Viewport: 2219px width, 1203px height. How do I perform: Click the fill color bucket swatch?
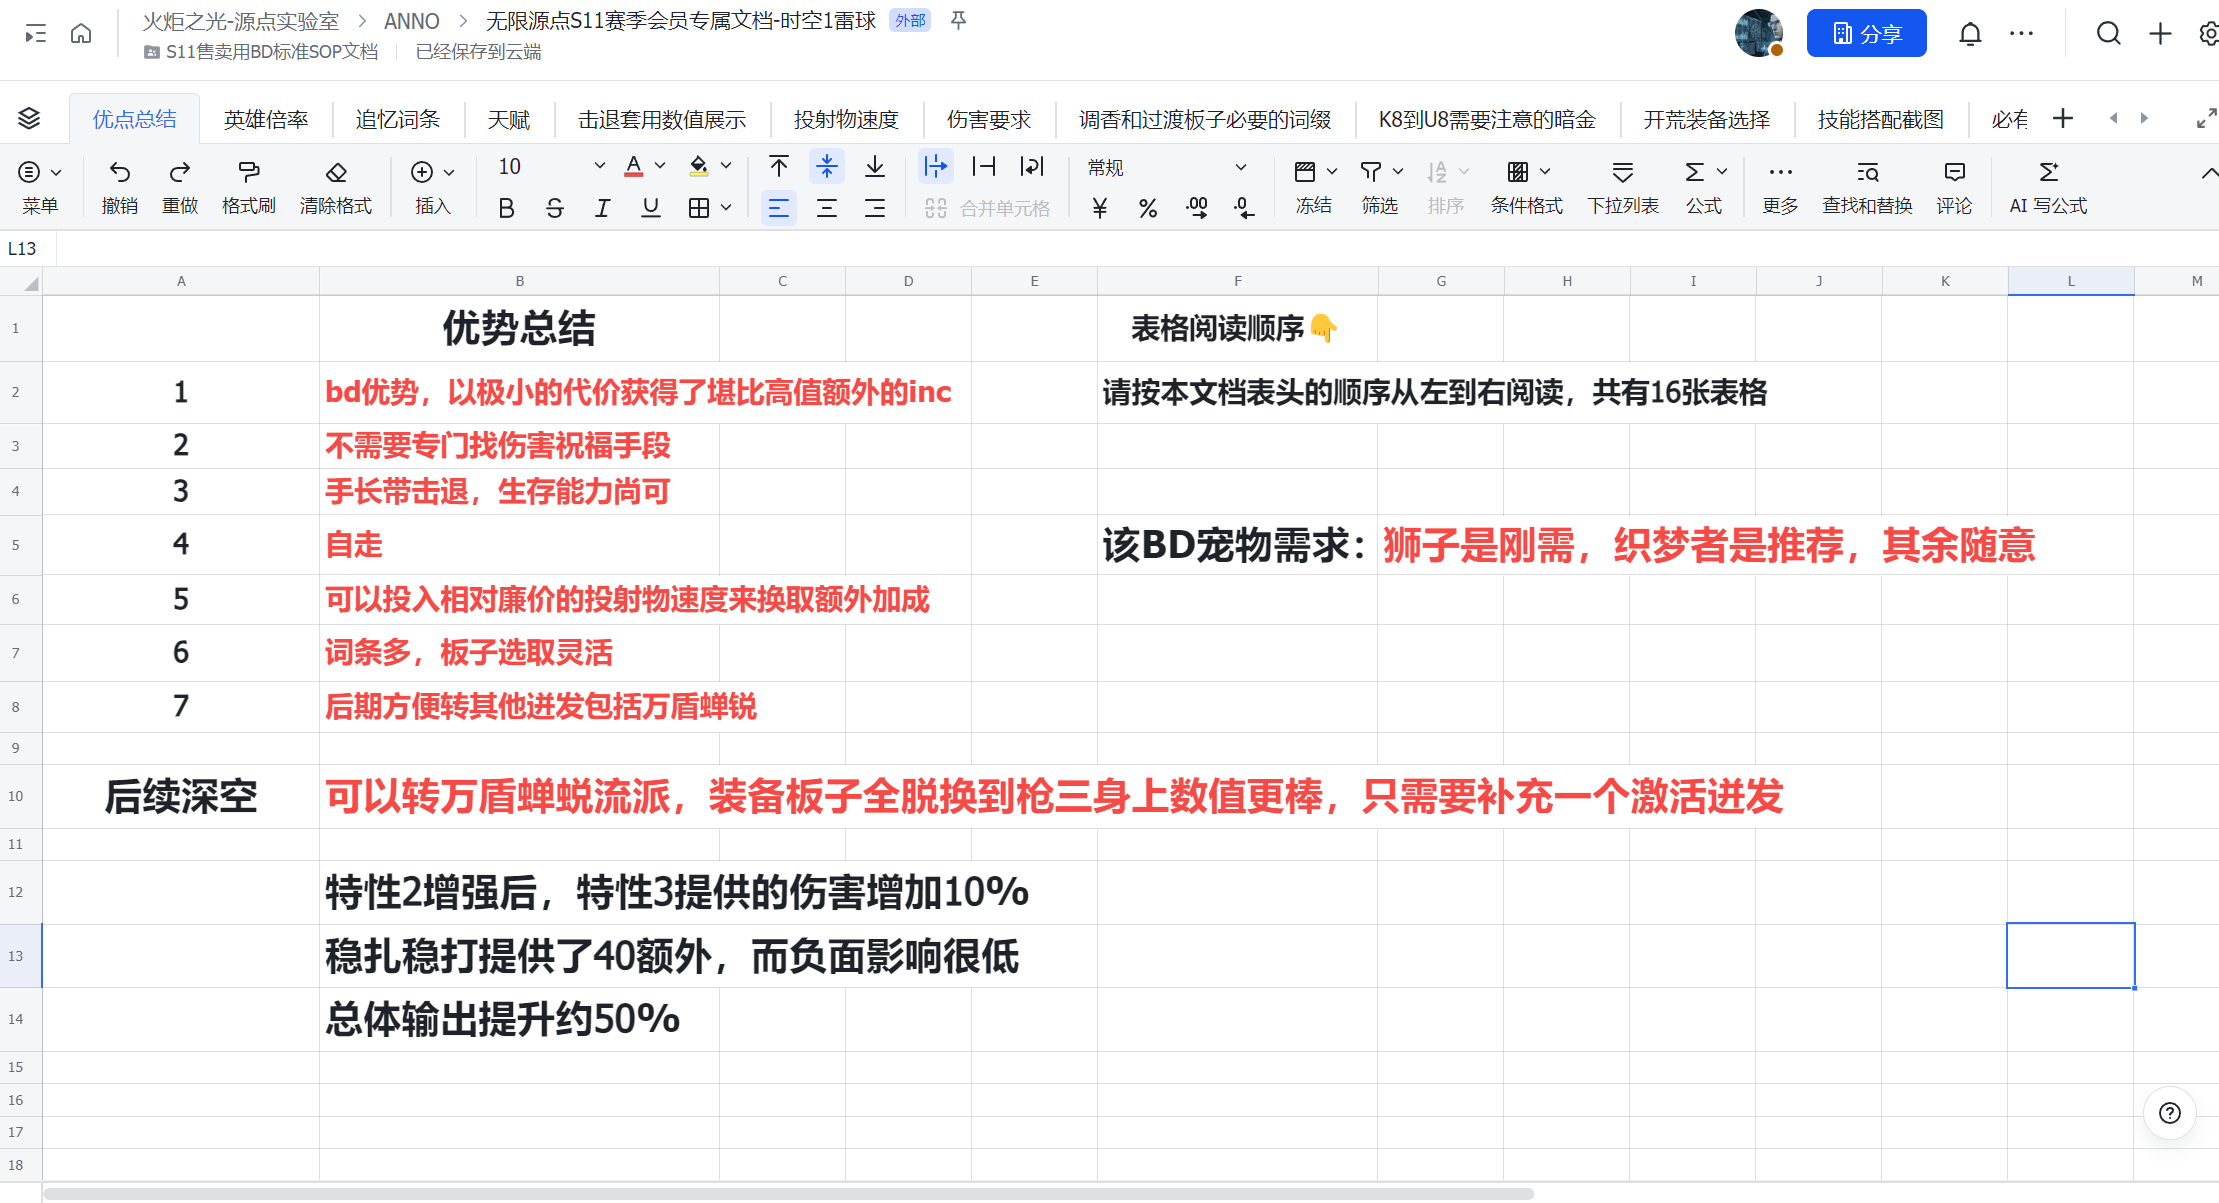click(x=699, y=166)
